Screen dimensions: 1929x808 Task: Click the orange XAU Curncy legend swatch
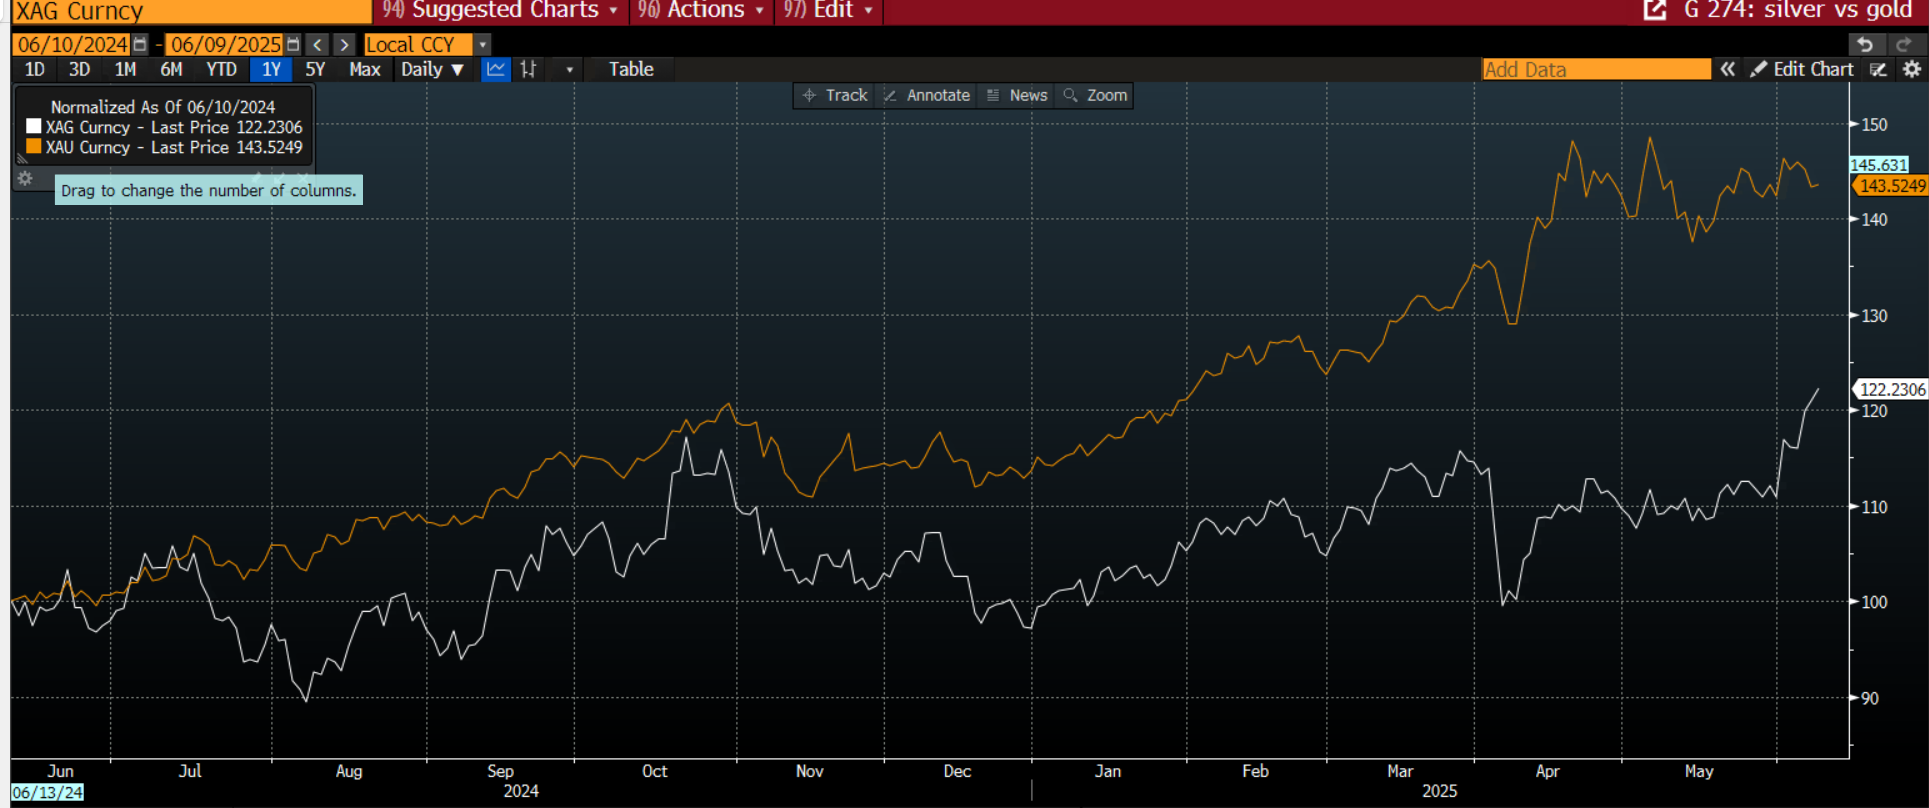(x=34, y=147)
